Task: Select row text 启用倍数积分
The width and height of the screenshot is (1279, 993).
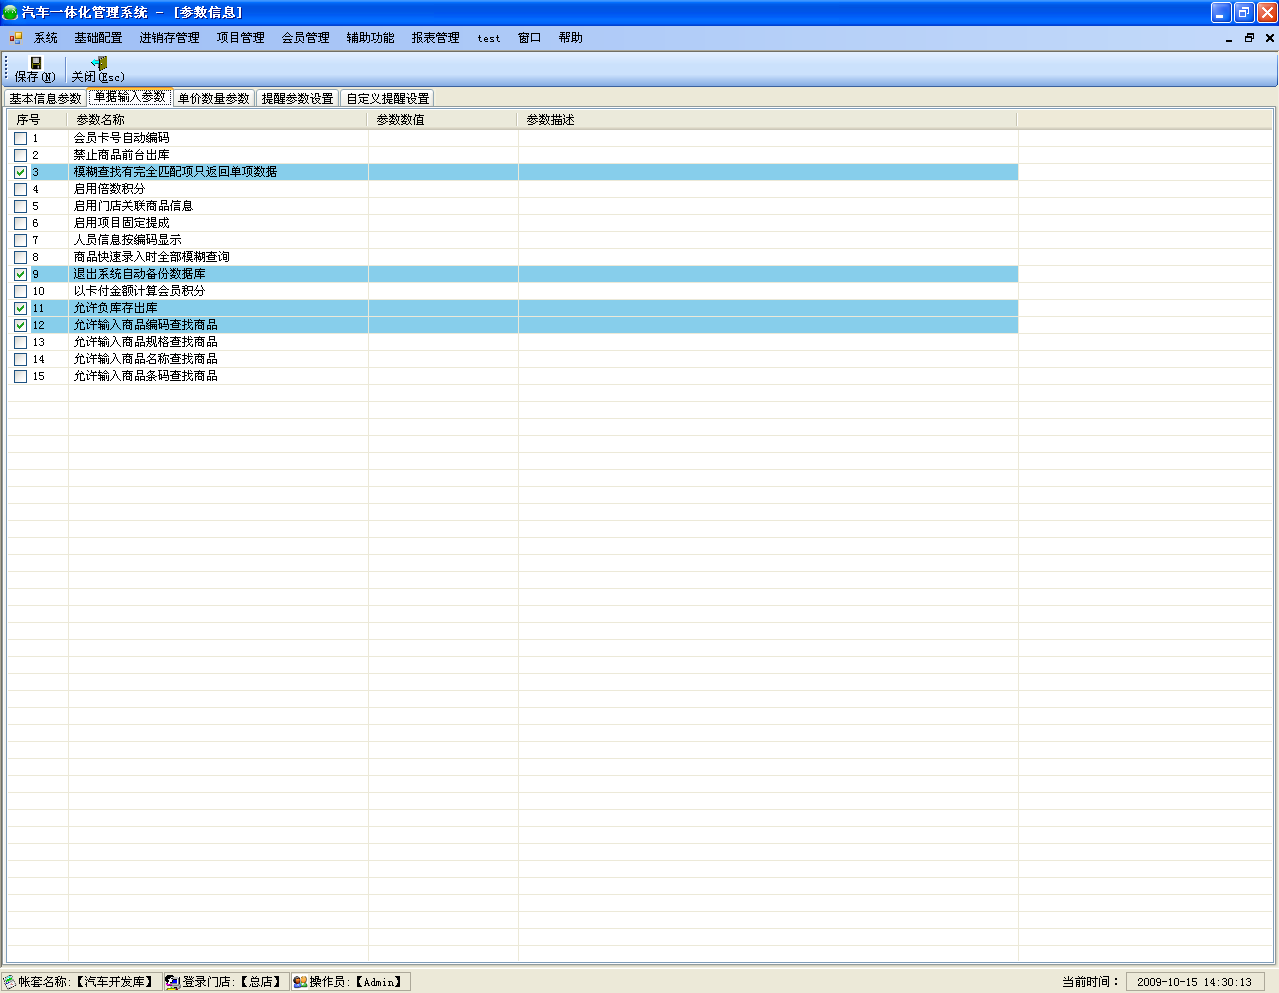Action: click(109, 189)
